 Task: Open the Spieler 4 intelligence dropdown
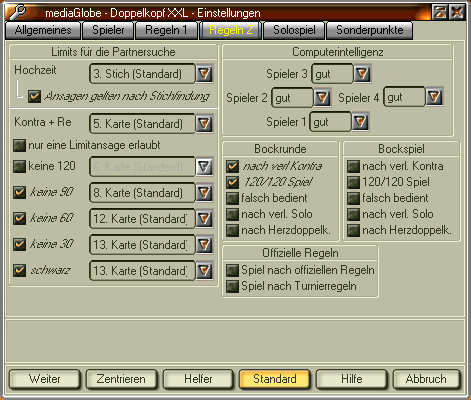[x=434, y=97]
